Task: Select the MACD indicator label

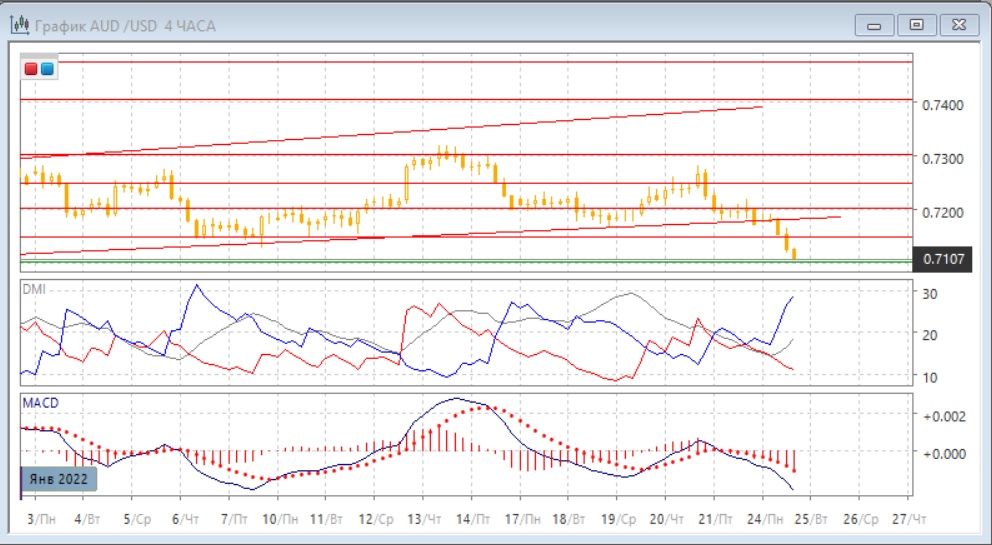Action: click(41, 402)
